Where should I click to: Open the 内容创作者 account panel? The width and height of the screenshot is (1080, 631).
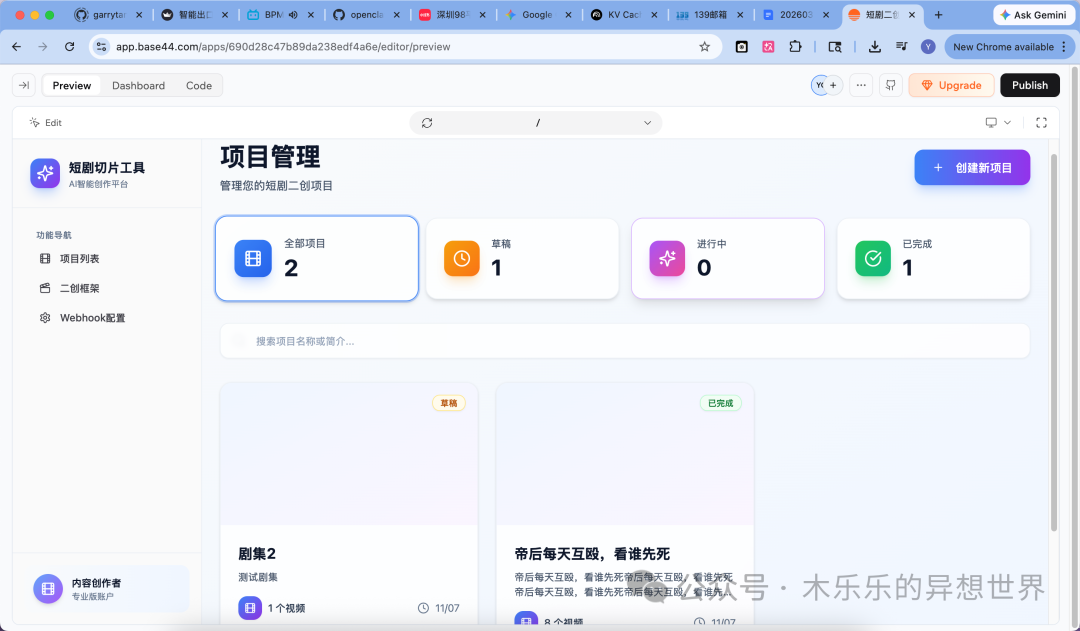pos(110,589)
